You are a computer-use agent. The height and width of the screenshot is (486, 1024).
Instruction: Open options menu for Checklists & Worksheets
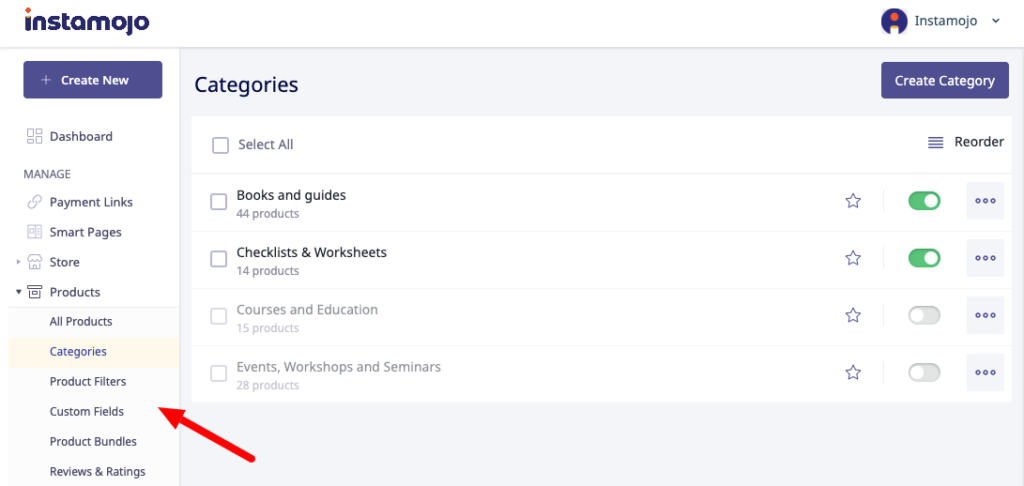click(985, 258)
